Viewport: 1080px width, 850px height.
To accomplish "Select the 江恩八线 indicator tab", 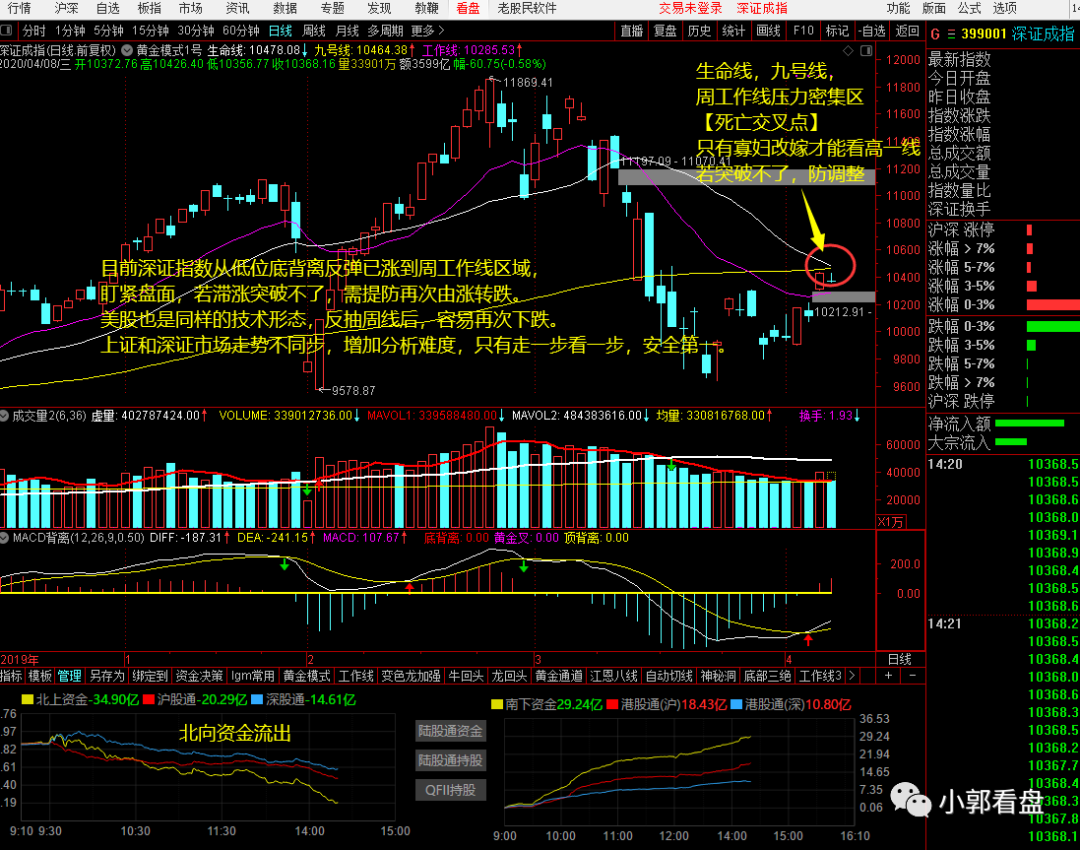I will coord(614,676).
